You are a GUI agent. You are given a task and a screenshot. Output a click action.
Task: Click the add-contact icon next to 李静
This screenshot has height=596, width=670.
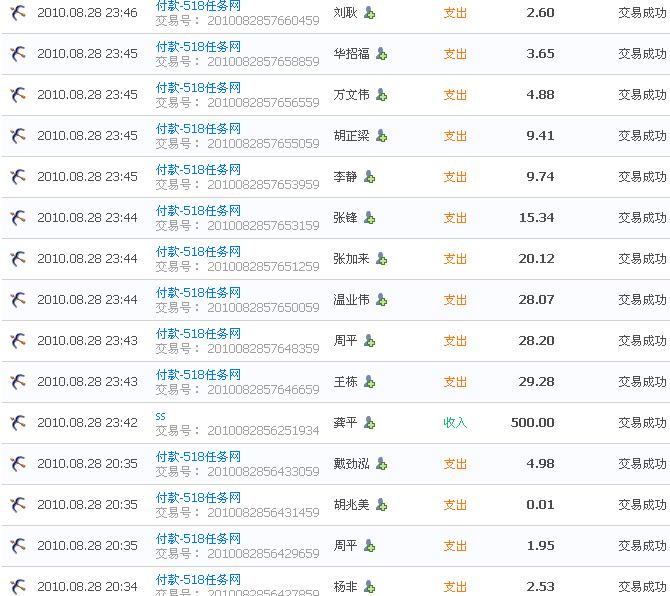pos(369,177)
